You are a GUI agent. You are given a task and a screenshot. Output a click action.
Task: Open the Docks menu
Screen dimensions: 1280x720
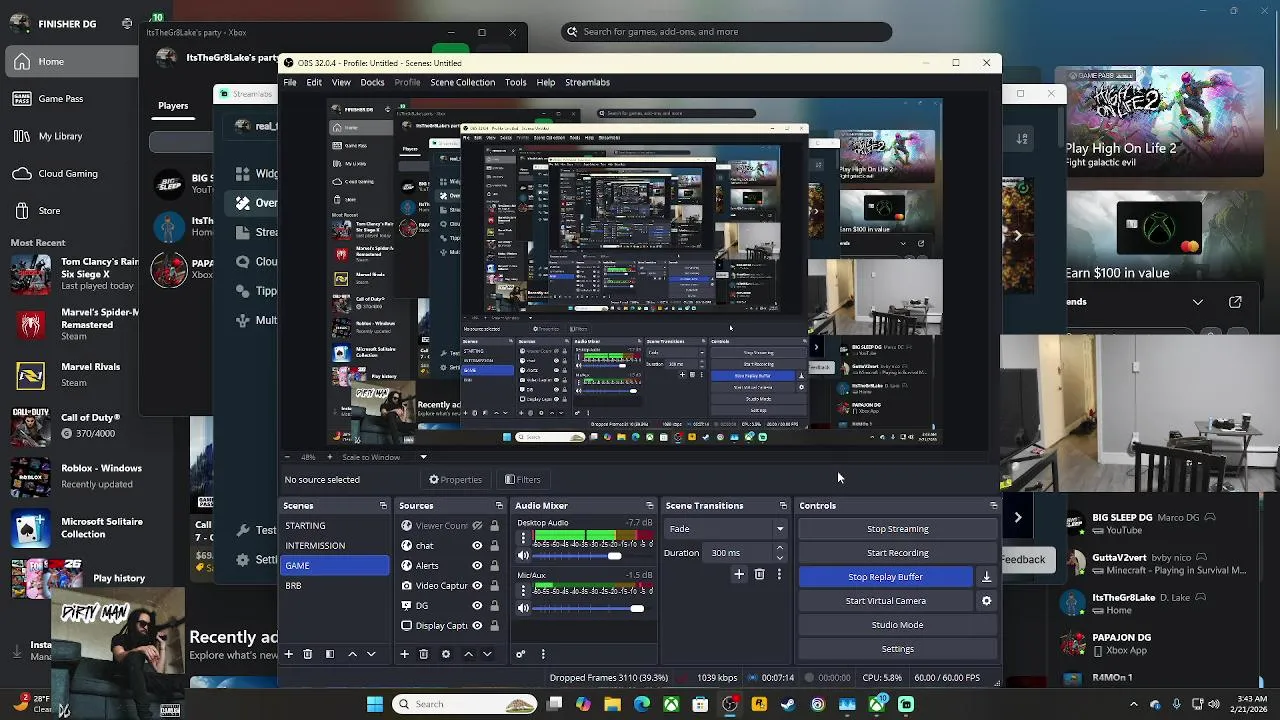tap(372, 83)
